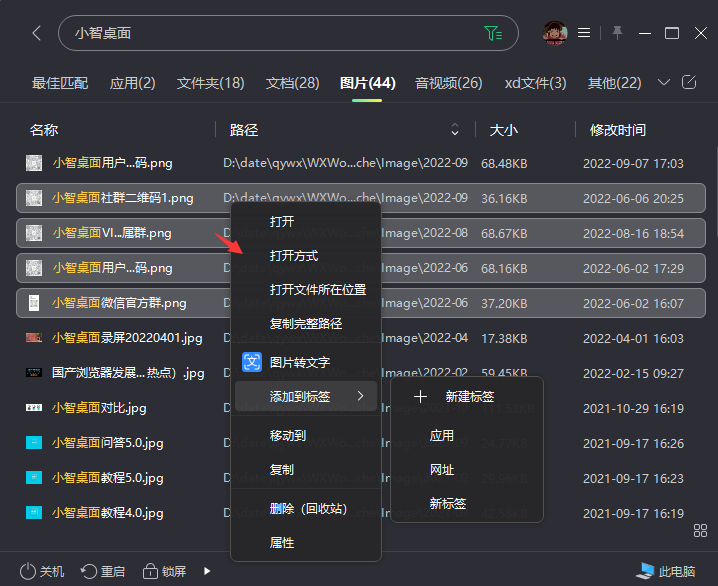
Task: Sort by 名称 column header
Action: 44,130
